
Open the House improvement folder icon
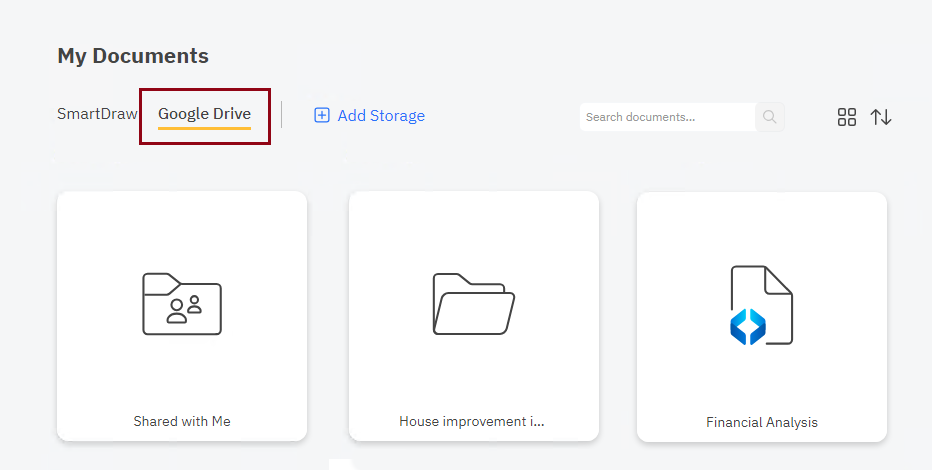coord(474,304)
